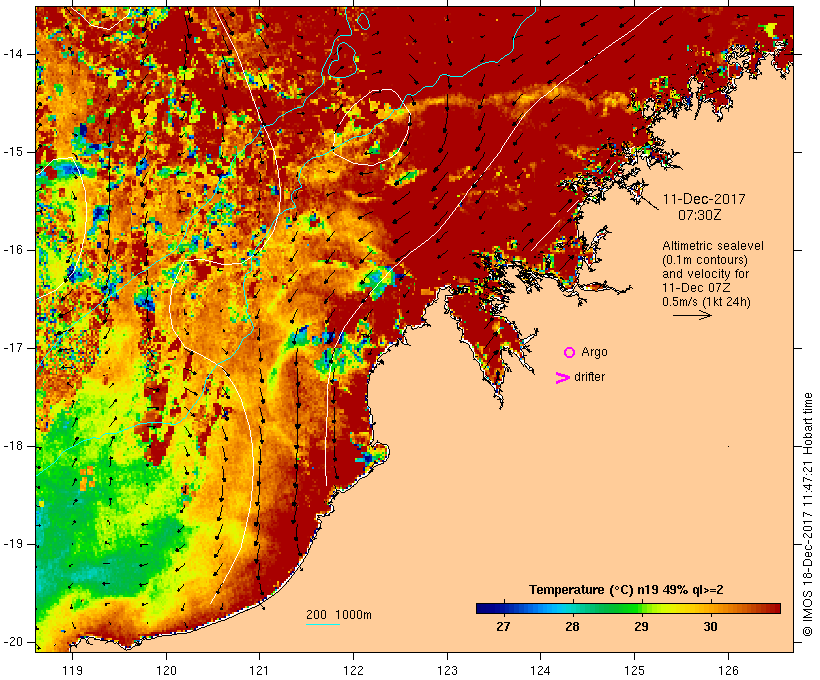Click the date label 11-Dec-2017
820x680 pixels.
[x=704, y=199]
